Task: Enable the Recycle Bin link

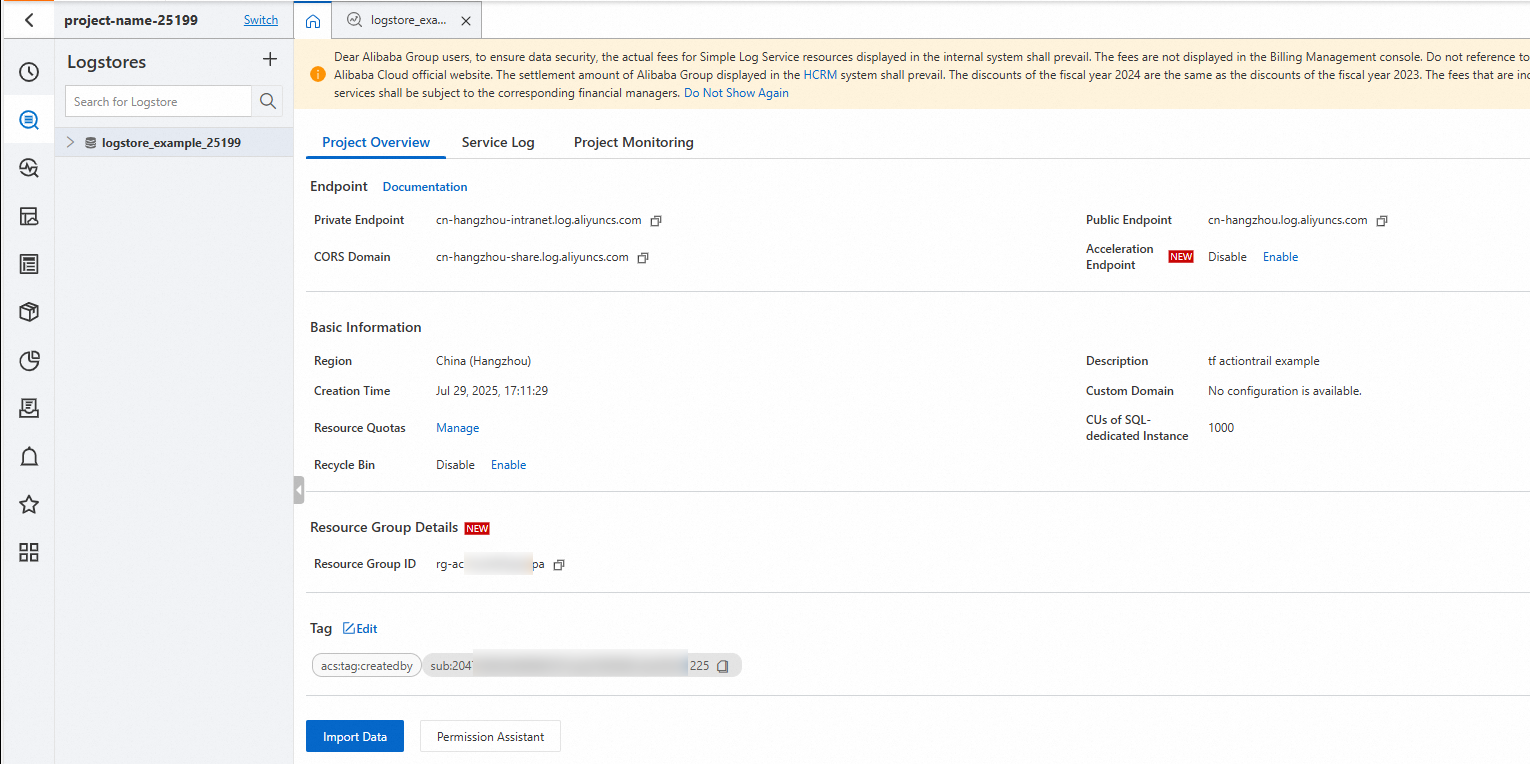Action: pos(508,465)
